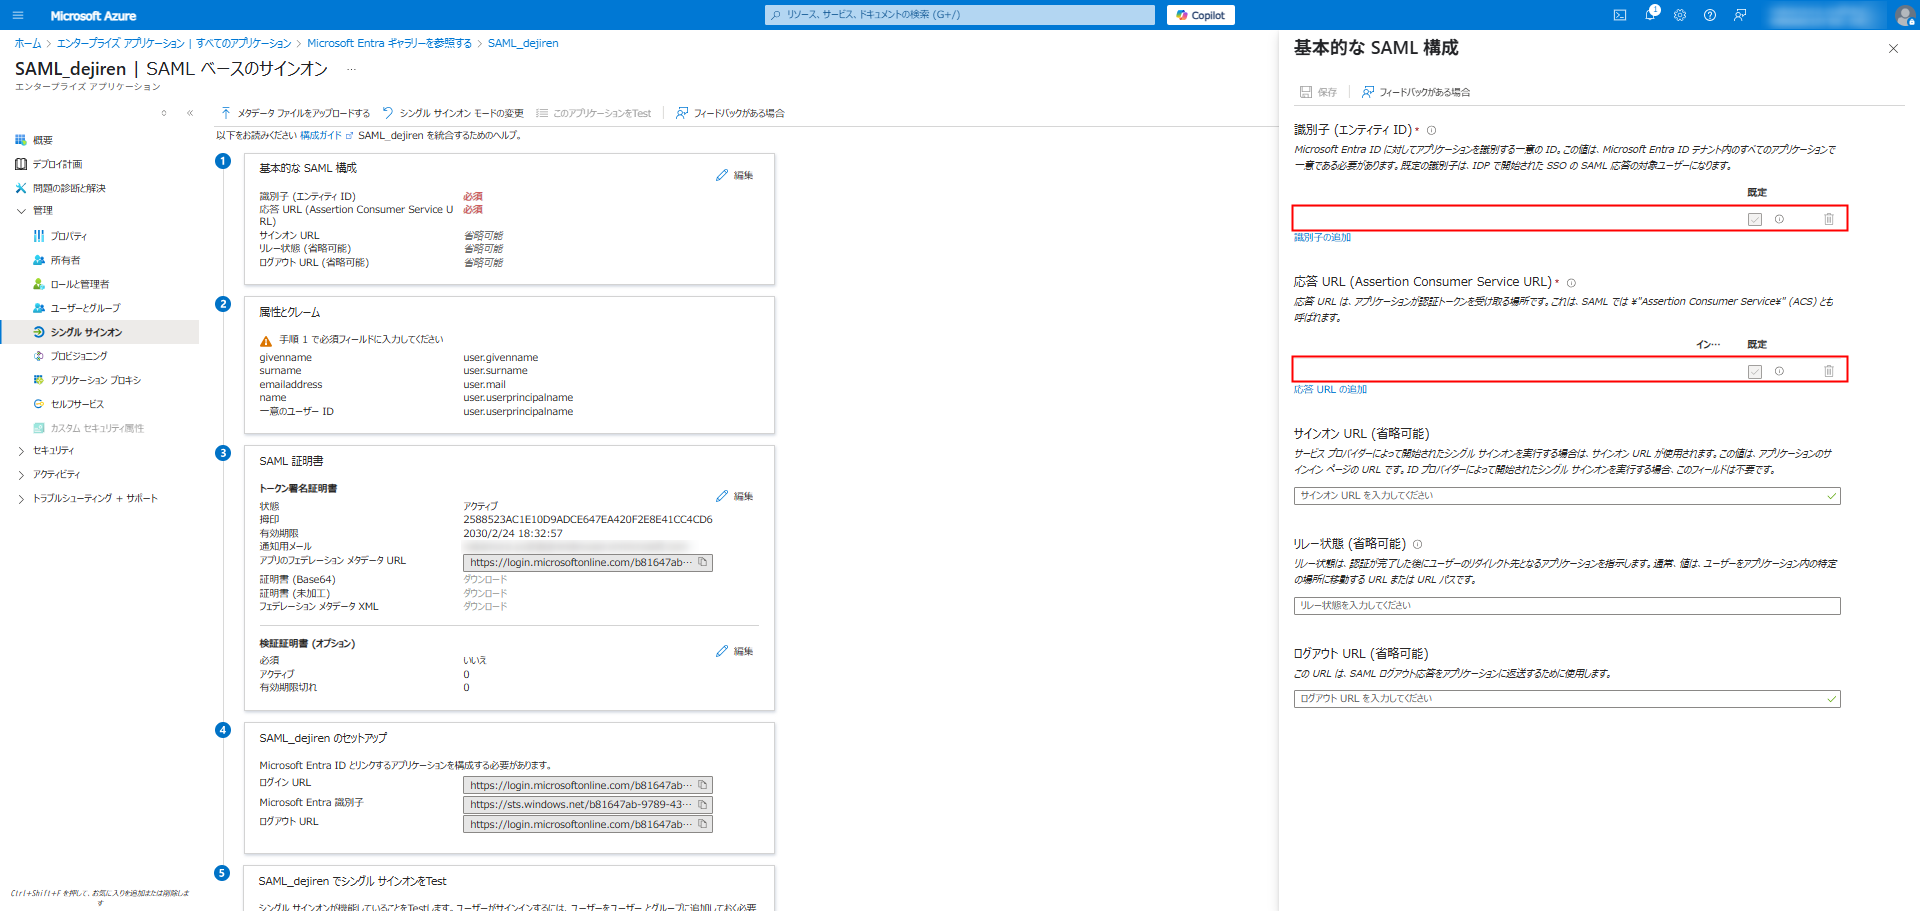The width and height of the screenshot is (1920, 911).
Task: Open the help question mark
Action: (1710, 15)
